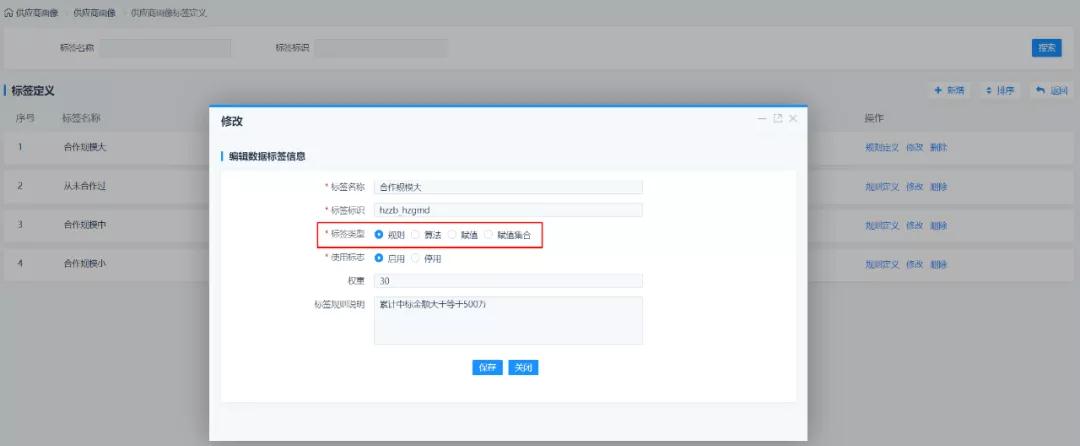1080x446 pixels.
Task: Close the 修改 dialog with the X icon
Action: (793, 118)
